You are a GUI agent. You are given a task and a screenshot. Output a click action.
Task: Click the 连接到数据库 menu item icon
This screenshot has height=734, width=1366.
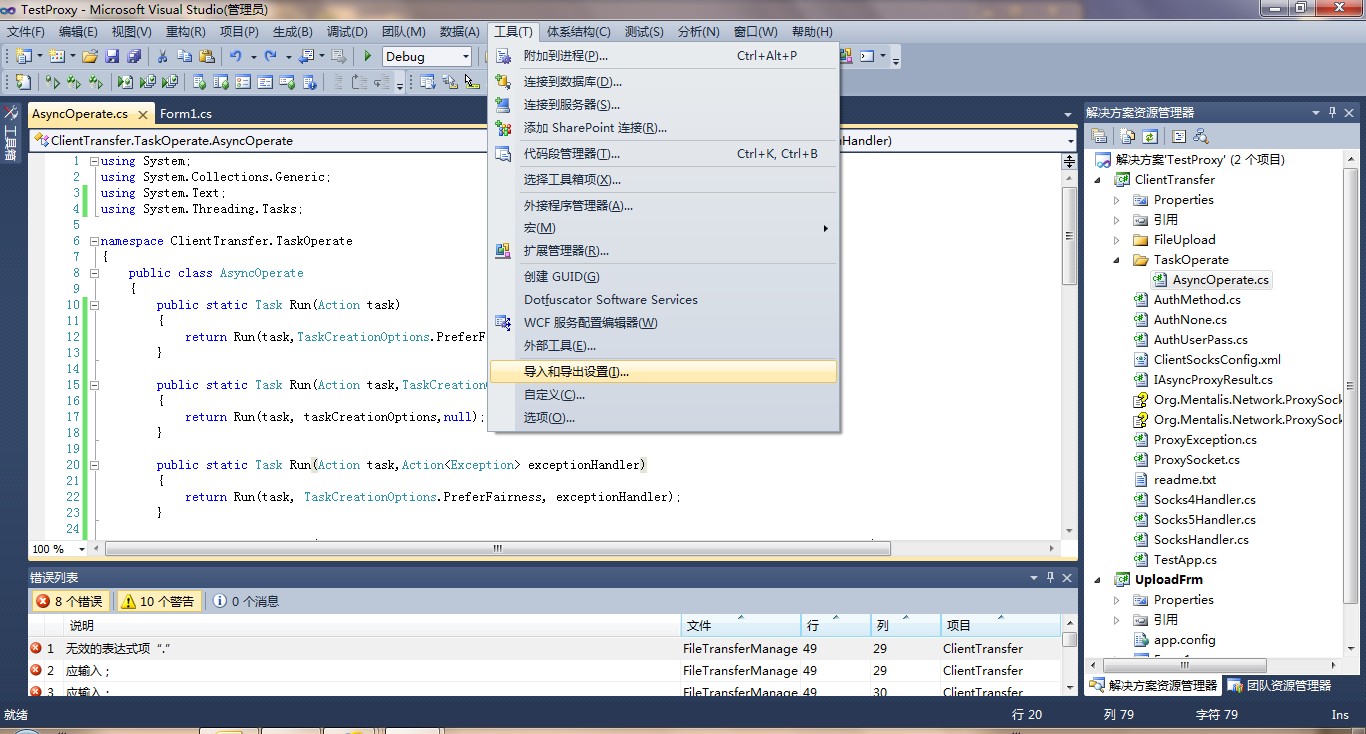(x=504, y=82)
